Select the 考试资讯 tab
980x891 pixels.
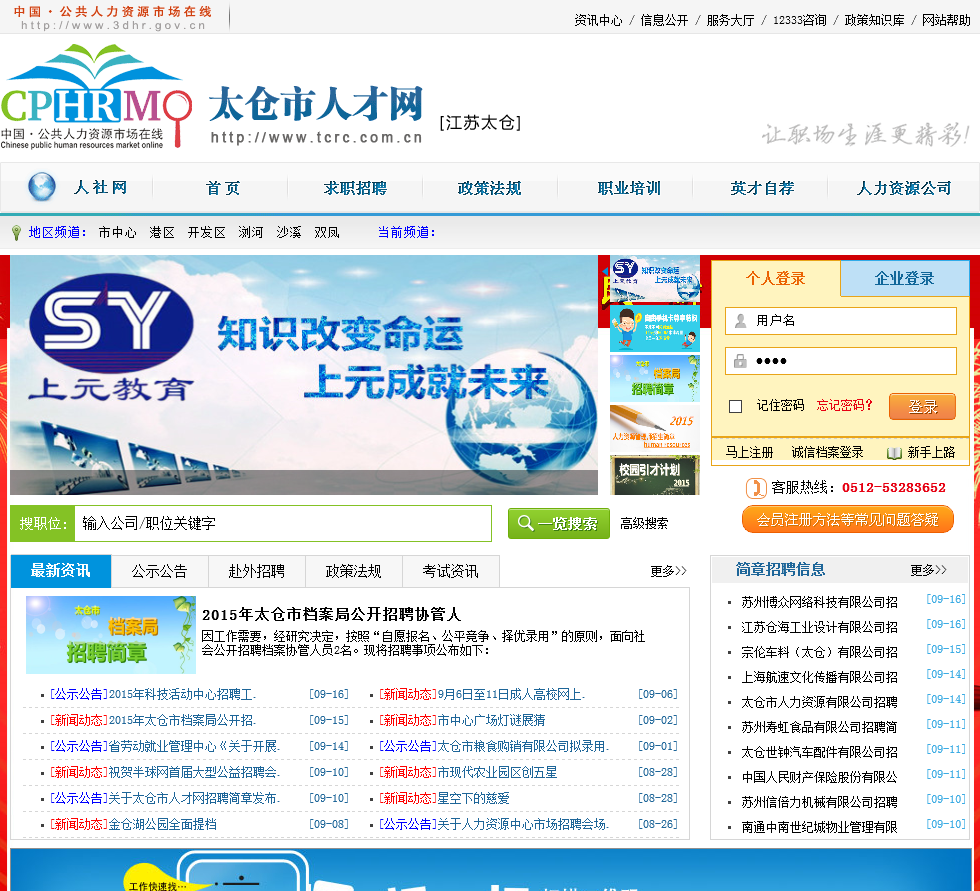[x=450, y=571]
